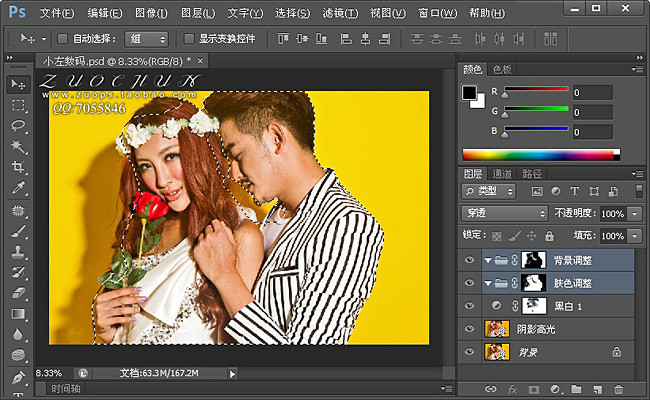Open the 穿透 blend mode dropdown
Image resolution: width=650 pixels, height=400 pixels.
click(x=504, y=213)
